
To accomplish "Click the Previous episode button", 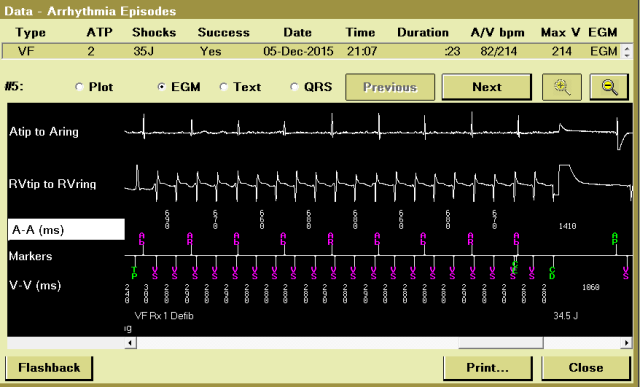I will coord(390,87).
